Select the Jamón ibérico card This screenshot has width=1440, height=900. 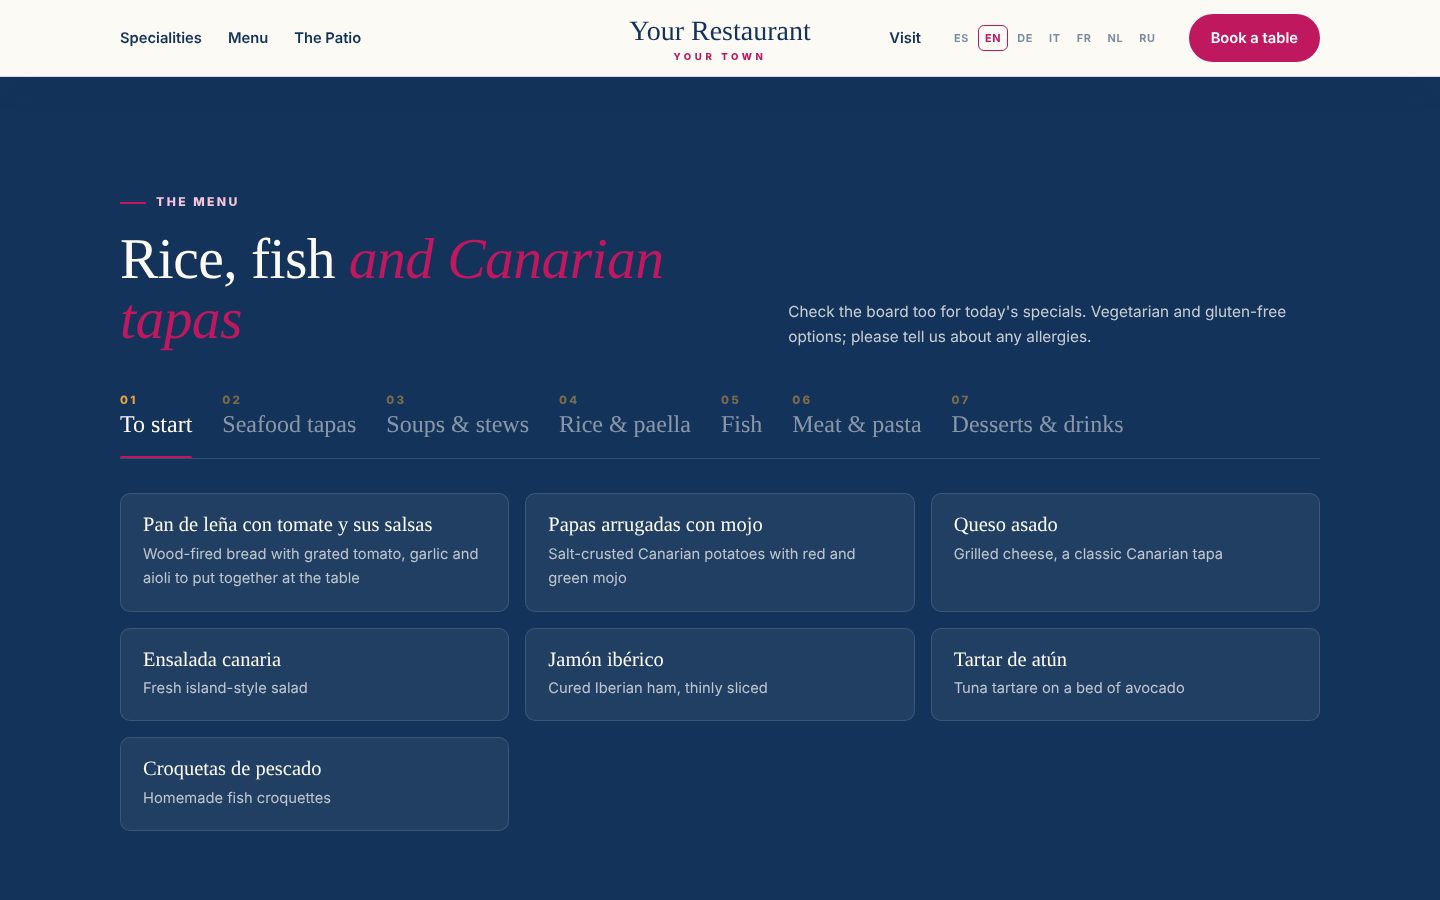(720, 674)
